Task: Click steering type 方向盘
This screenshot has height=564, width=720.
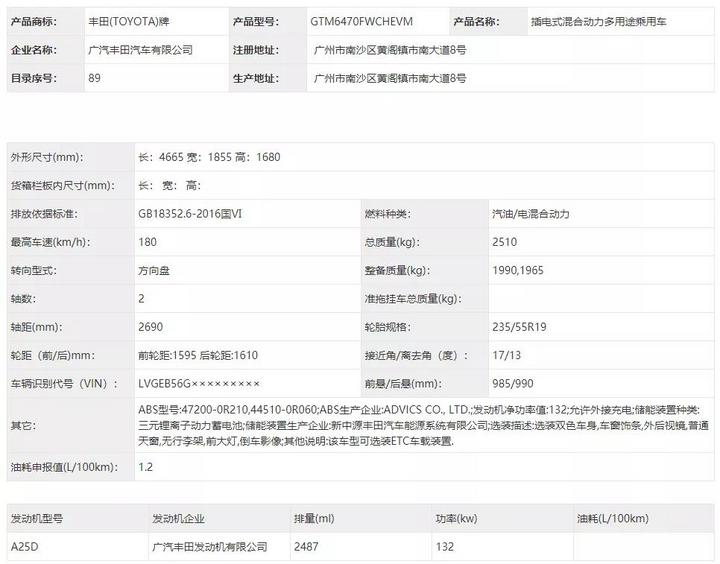Action: tap(154, 271)
